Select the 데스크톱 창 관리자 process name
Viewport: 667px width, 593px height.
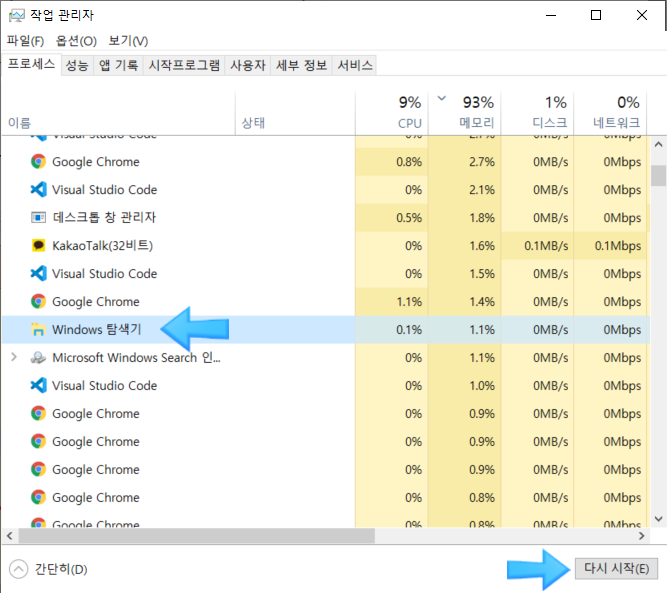(x=104, y=217)
